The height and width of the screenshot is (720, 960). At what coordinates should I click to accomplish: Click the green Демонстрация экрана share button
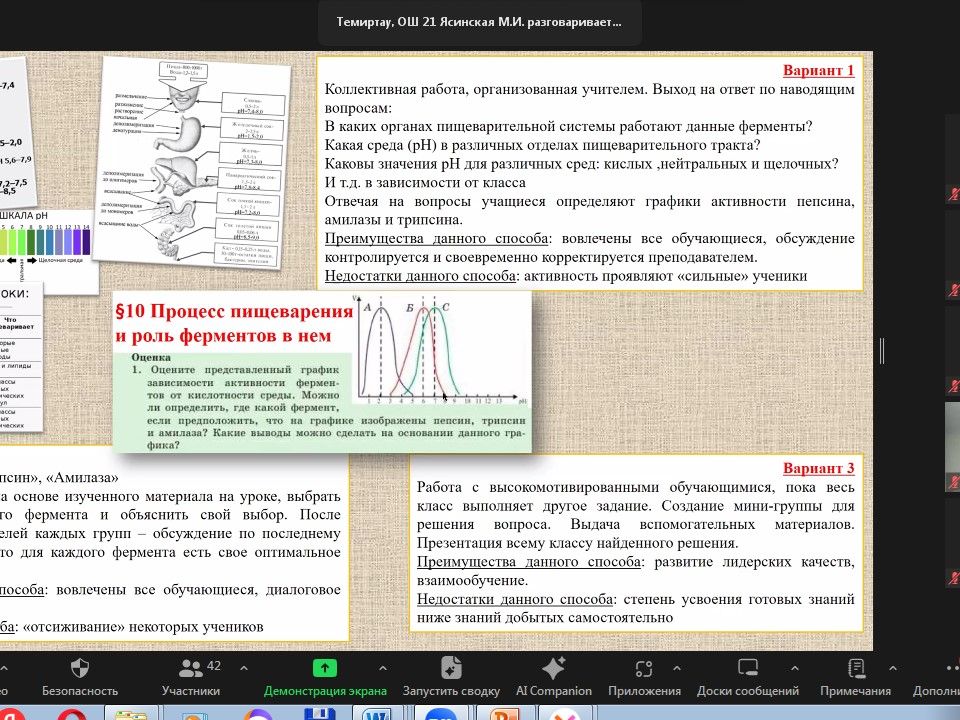pos(325,669)
